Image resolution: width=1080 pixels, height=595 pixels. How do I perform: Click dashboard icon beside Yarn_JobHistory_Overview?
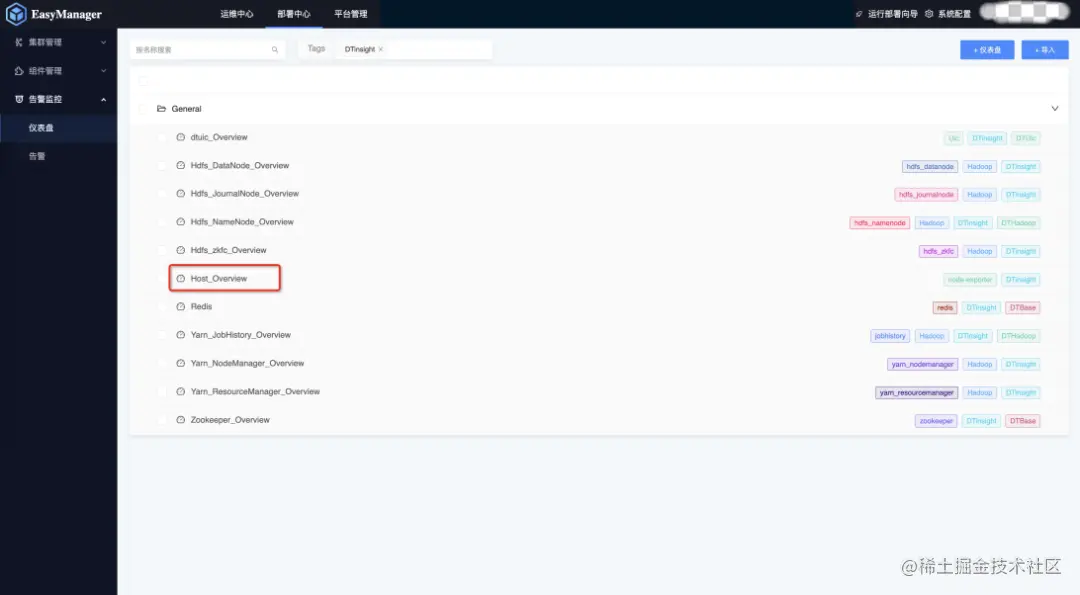click(x=180, y=335)
